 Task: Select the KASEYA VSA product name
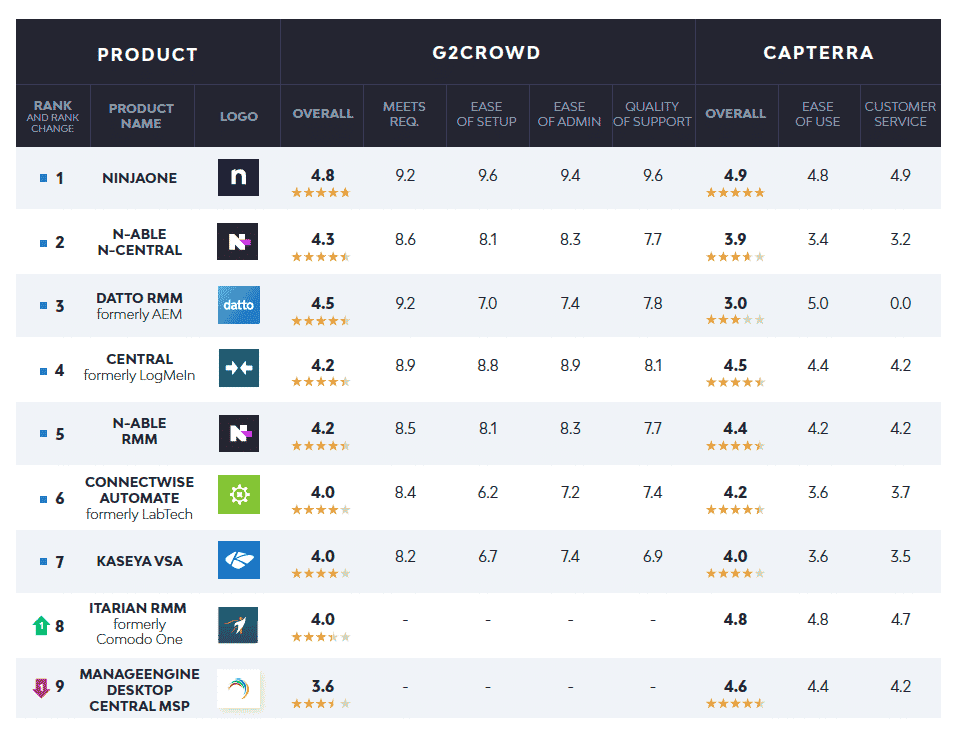[x=140, y=561]
